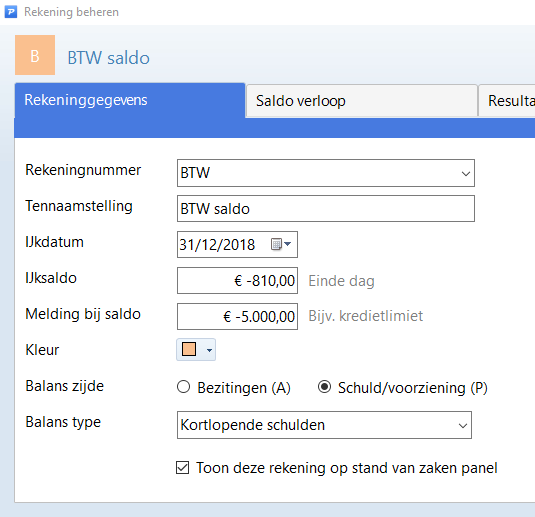This screenshot has height=517, width=535.
Task: Click the Bijv. kredietlimiet hint text
Action: click(x=365, y=316)
